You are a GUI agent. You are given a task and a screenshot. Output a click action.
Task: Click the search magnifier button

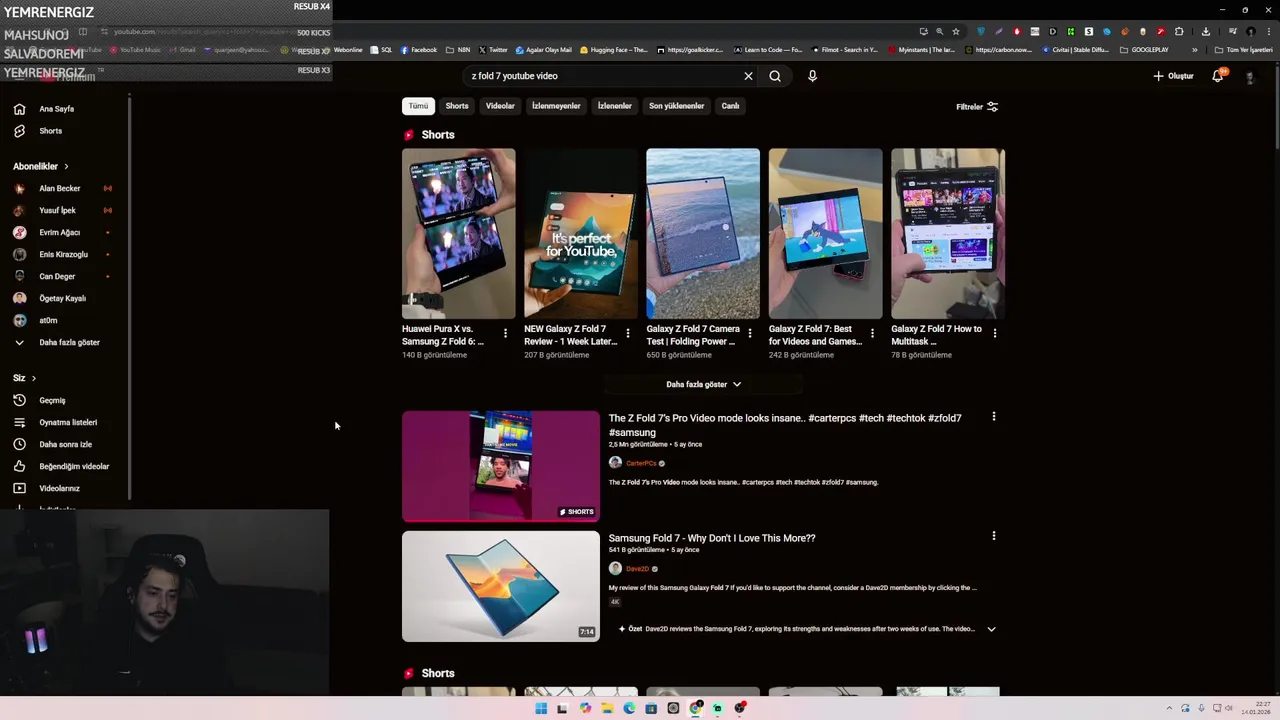775,76
